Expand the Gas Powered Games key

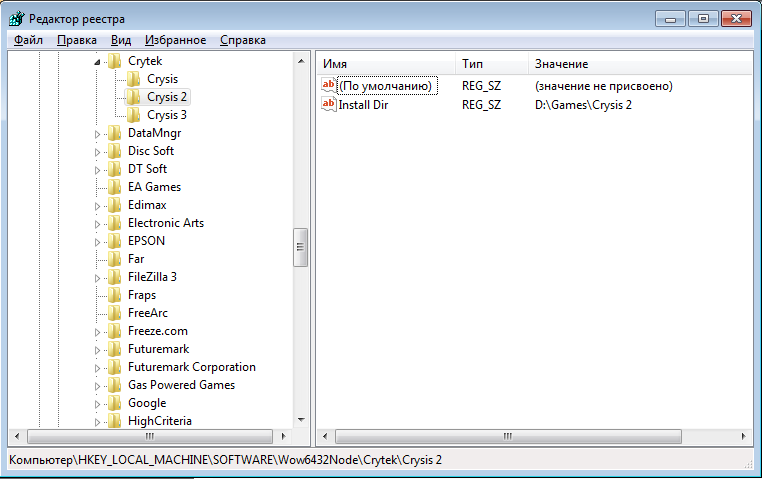point(97,386)
